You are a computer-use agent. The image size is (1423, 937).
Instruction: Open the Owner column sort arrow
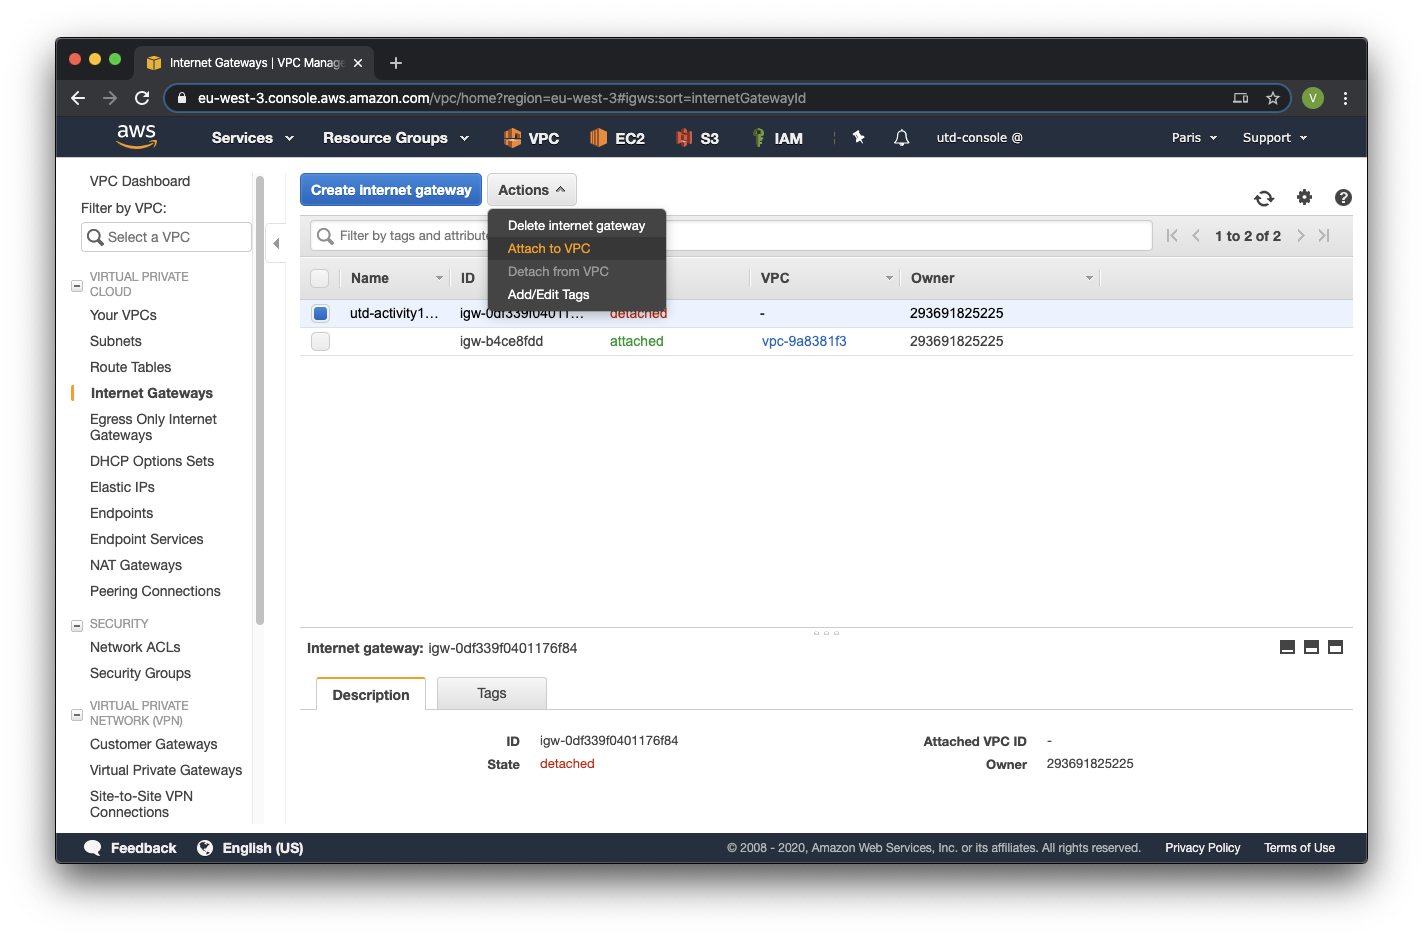[1089, 278]
